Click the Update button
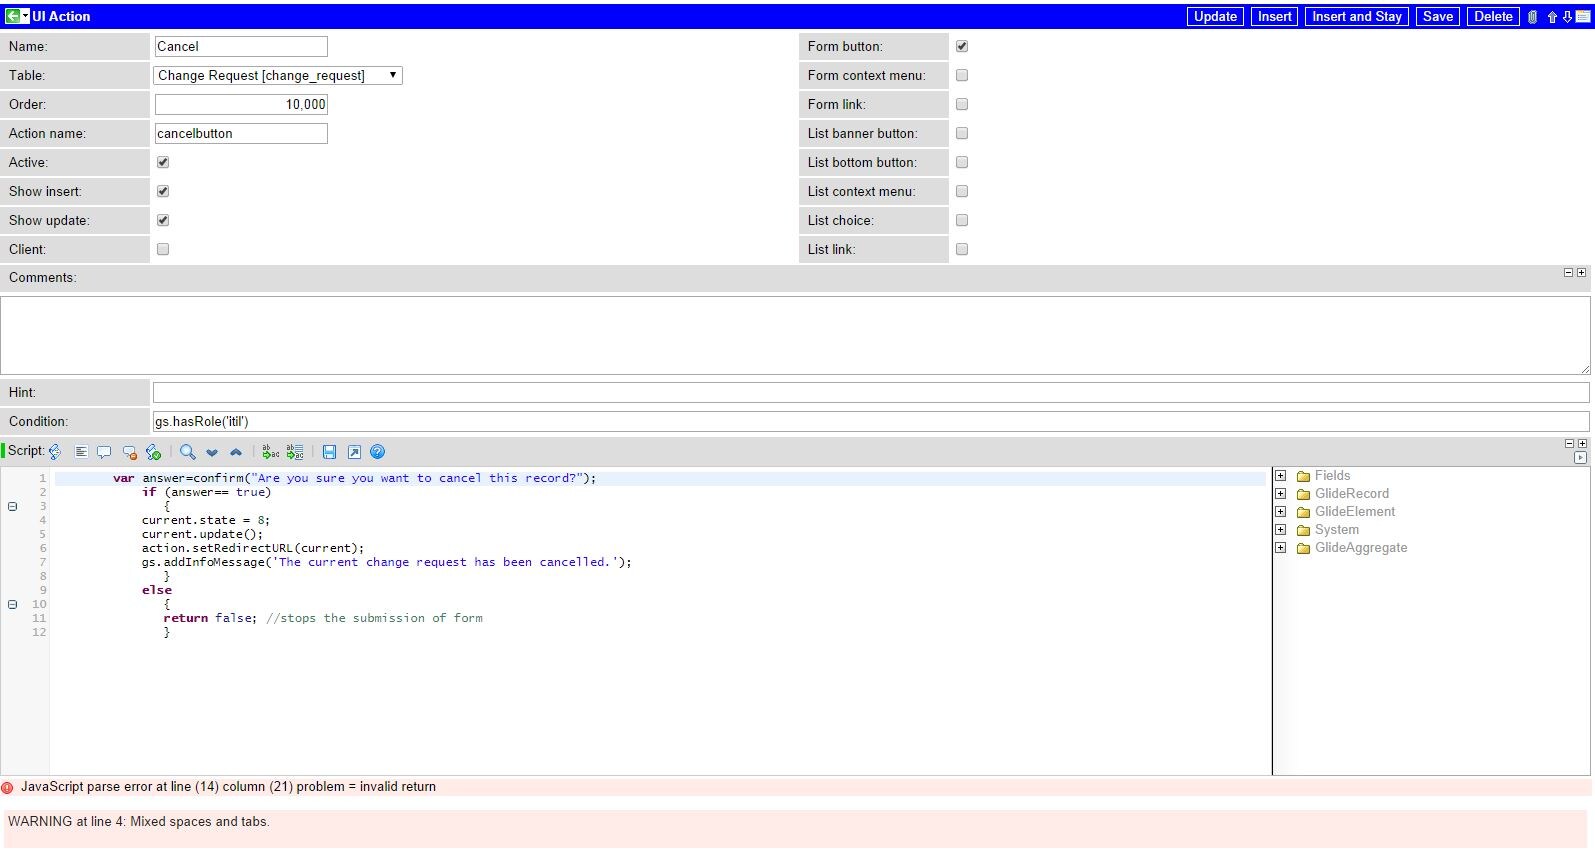The width and height of the screenshot is (1595, 854). coord(1215,16)
